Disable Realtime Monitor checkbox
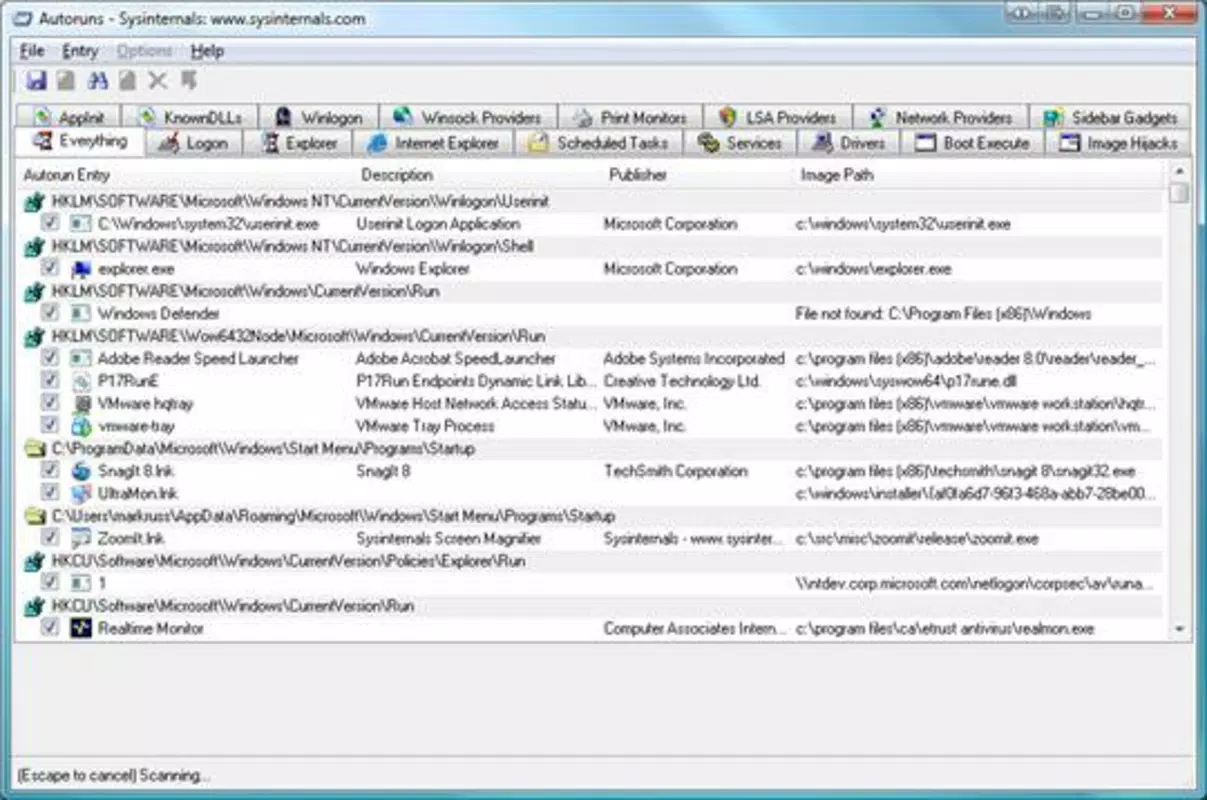 tap(49, 628)
